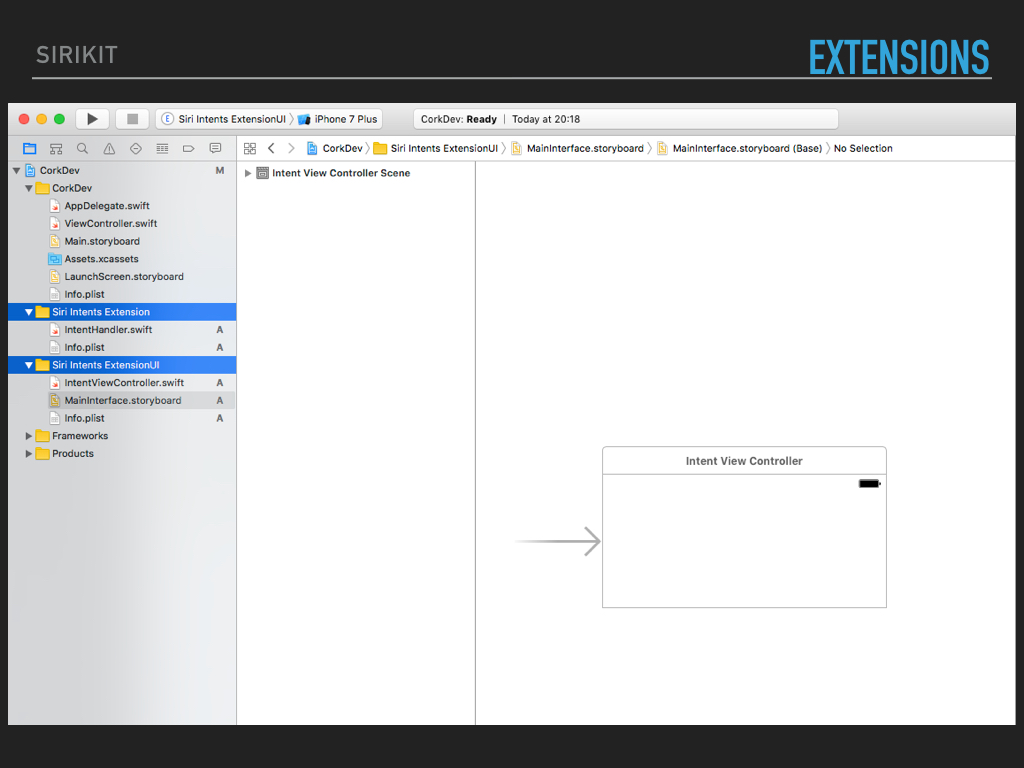Select the Siri Intents ExtensionUI folder
Screen dimensions: 1024x768
[x=122, y=364]
